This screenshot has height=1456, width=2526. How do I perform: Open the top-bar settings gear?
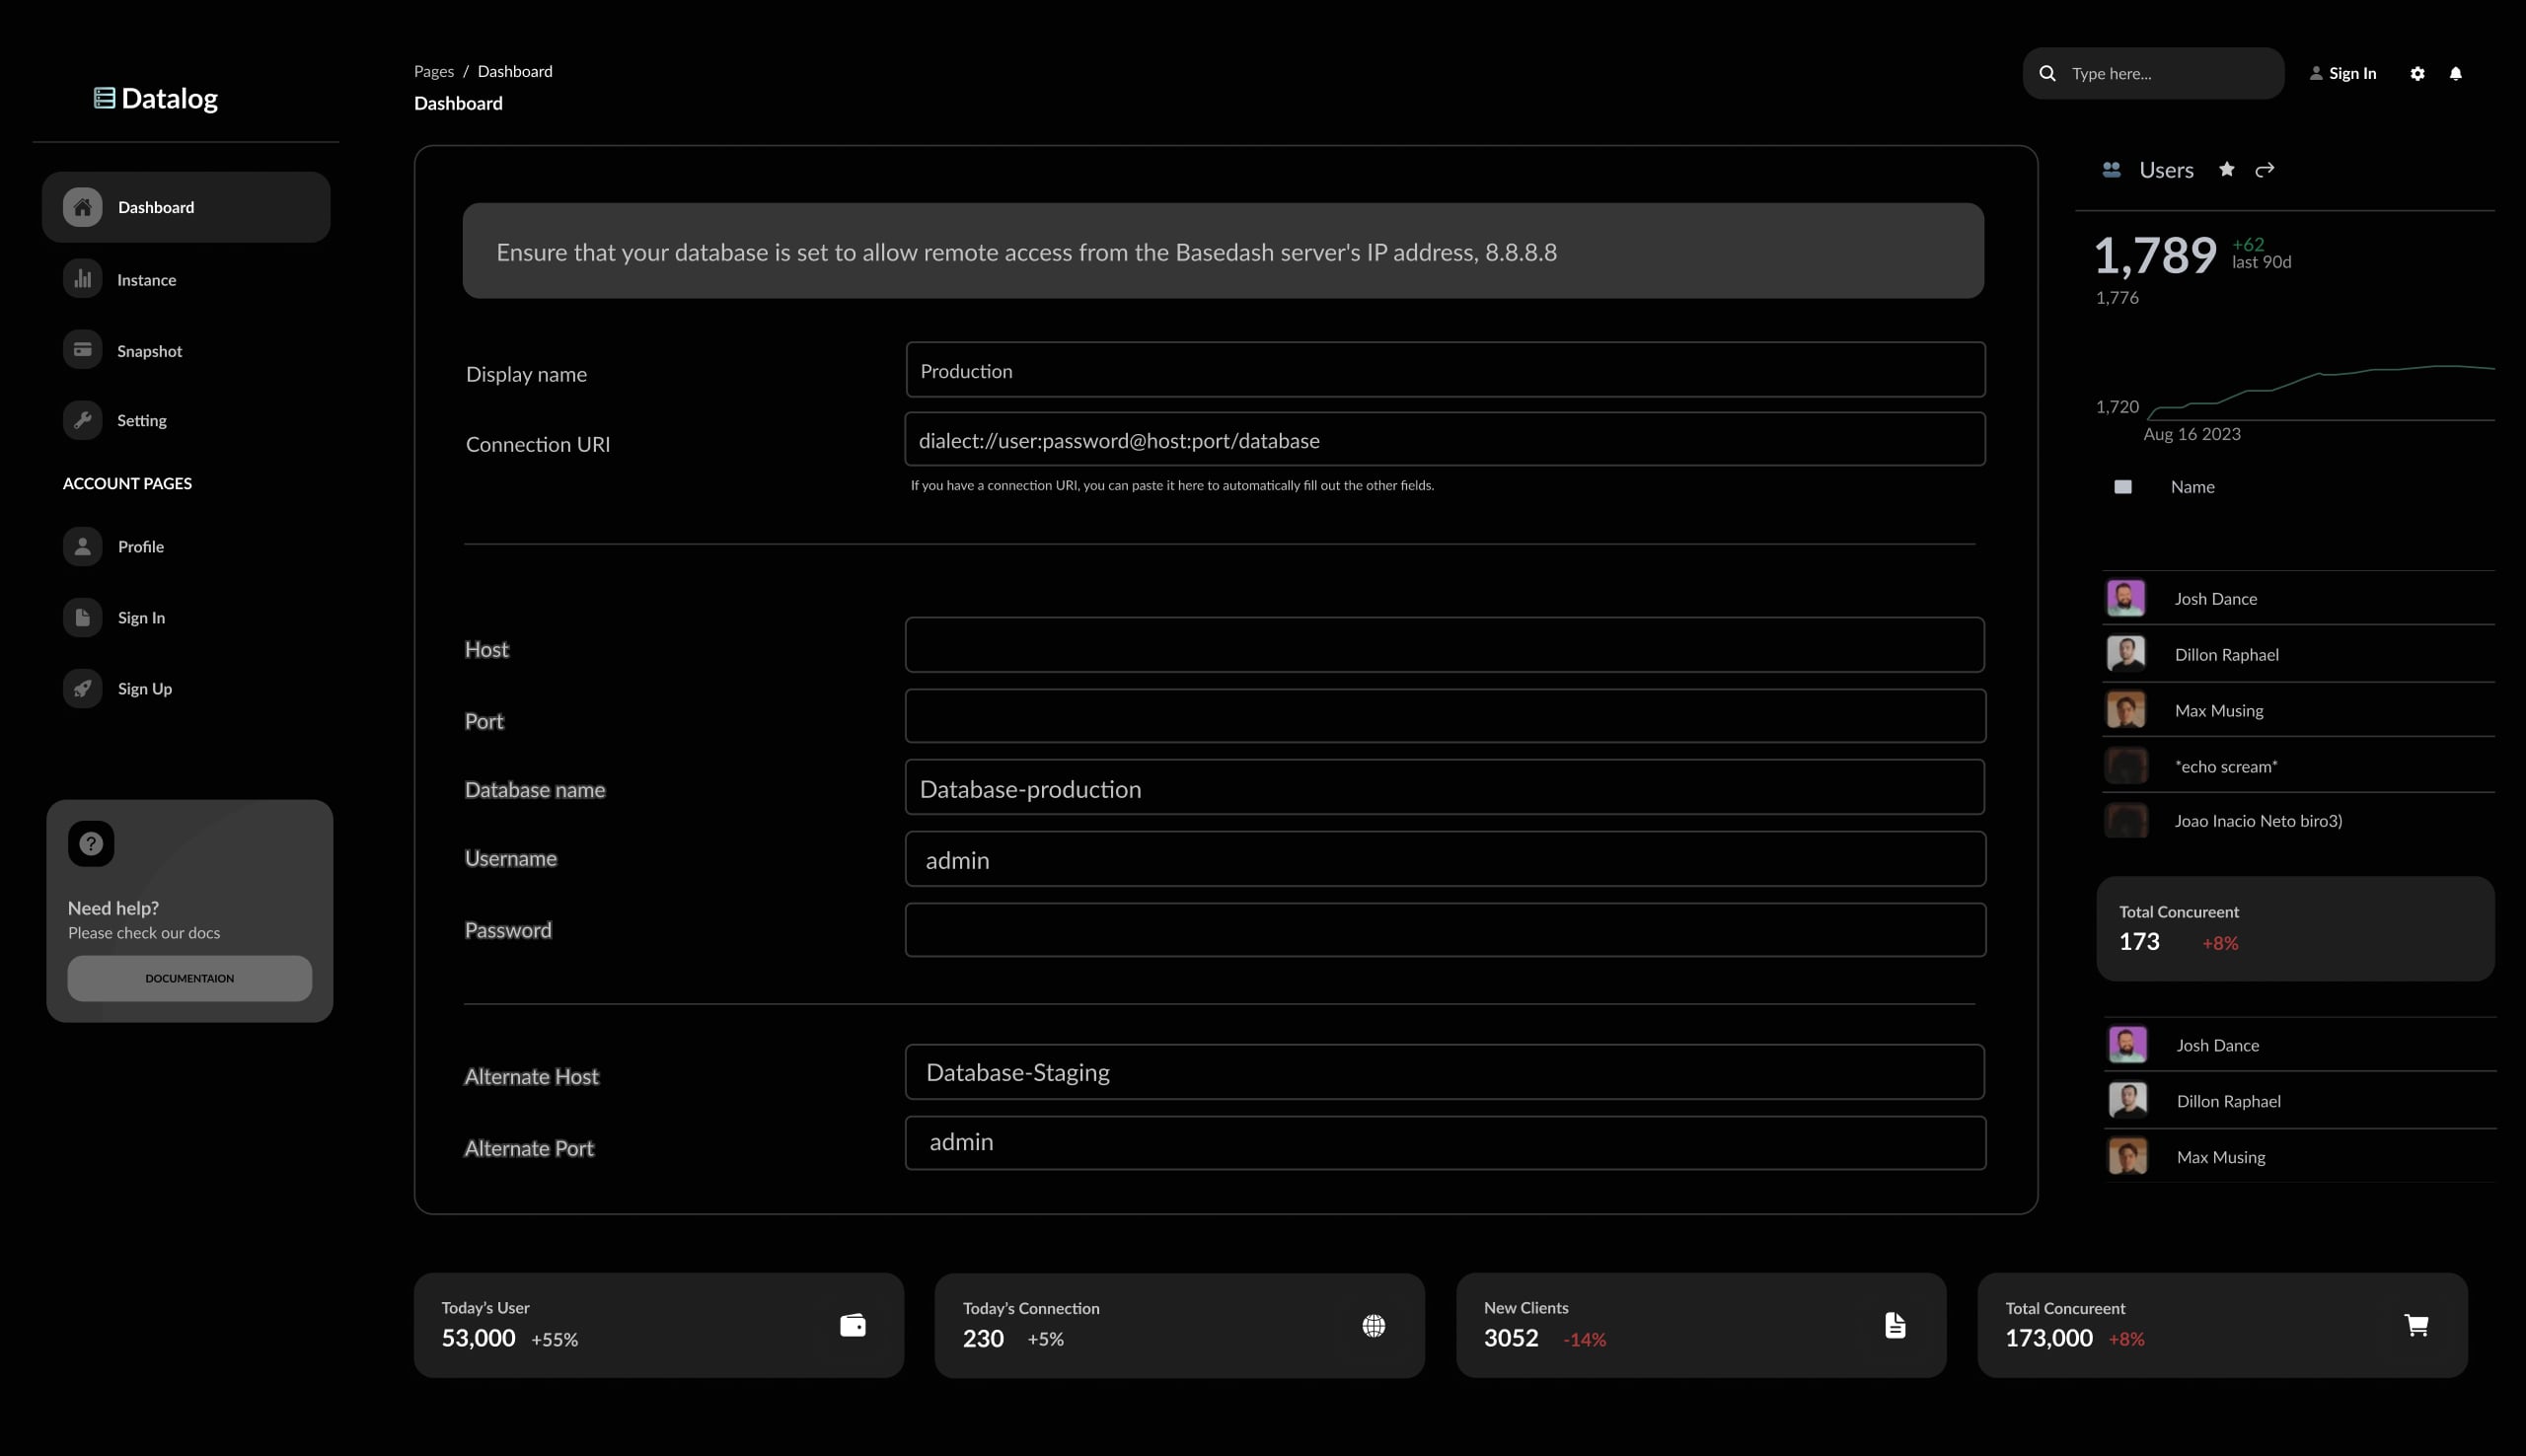click(x=2417, y=73)
